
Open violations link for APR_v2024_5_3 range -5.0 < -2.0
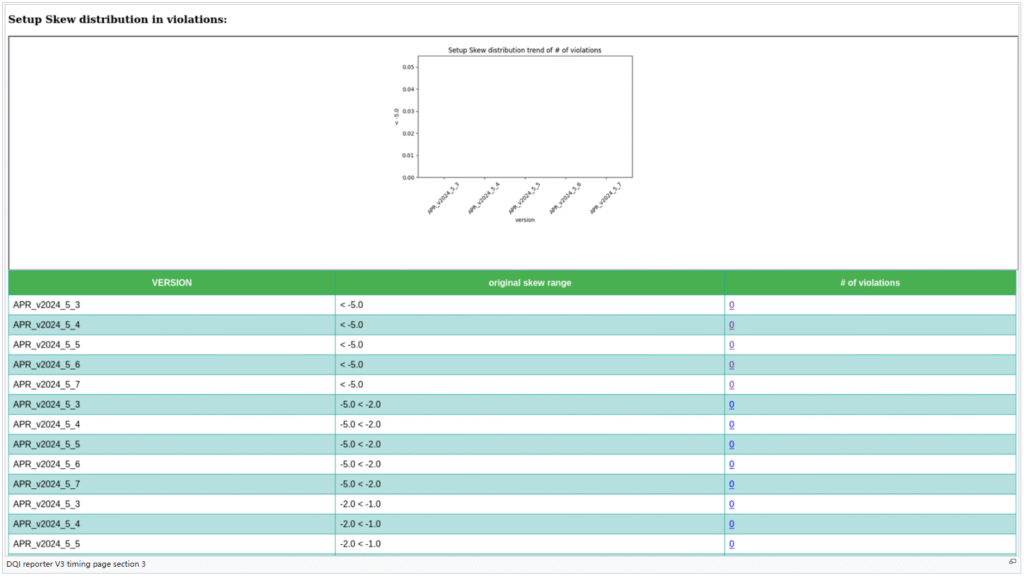731,405
